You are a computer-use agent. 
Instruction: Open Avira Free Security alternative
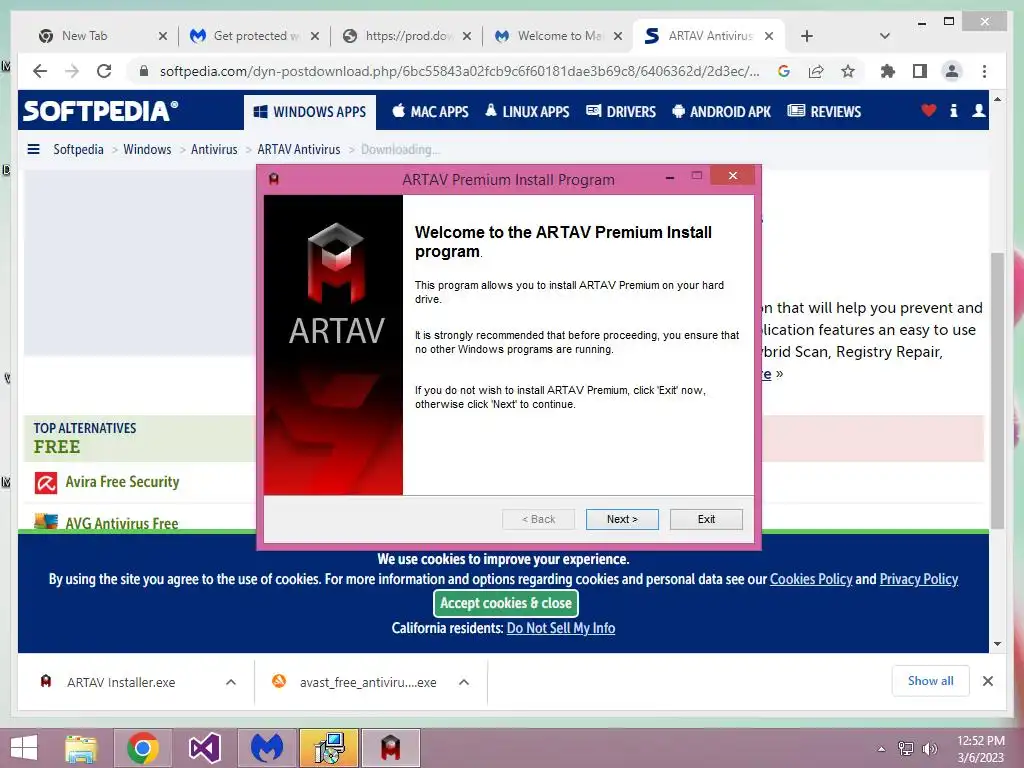click(122, 482)
